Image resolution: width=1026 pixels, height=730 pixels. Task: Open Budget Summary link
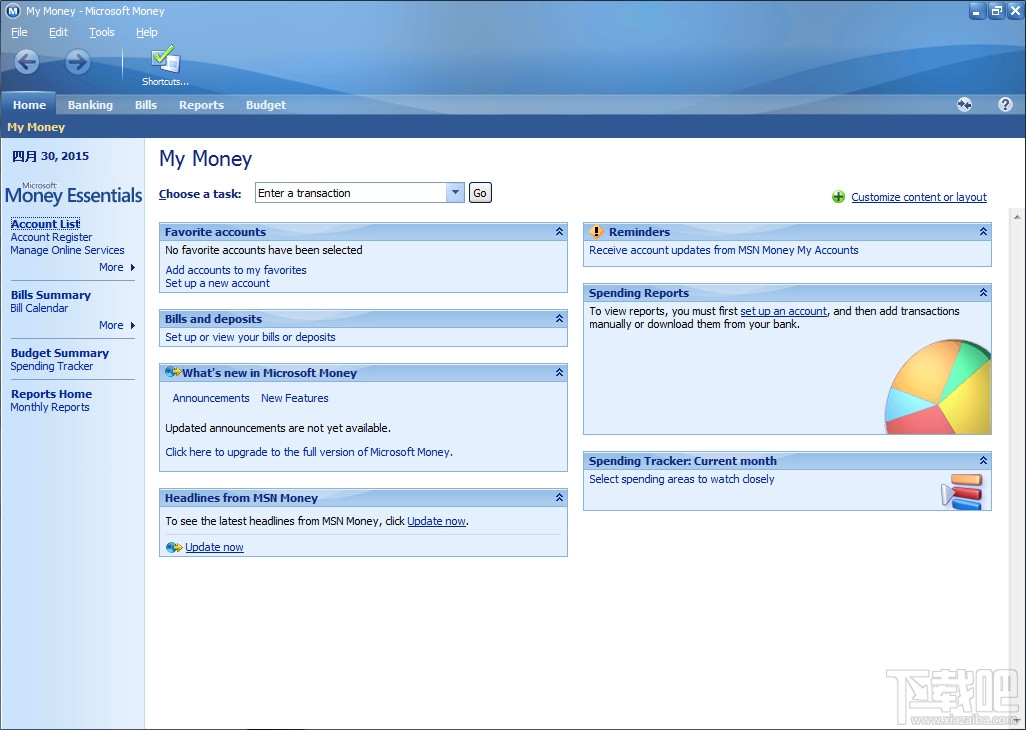[x=60, y=353]
